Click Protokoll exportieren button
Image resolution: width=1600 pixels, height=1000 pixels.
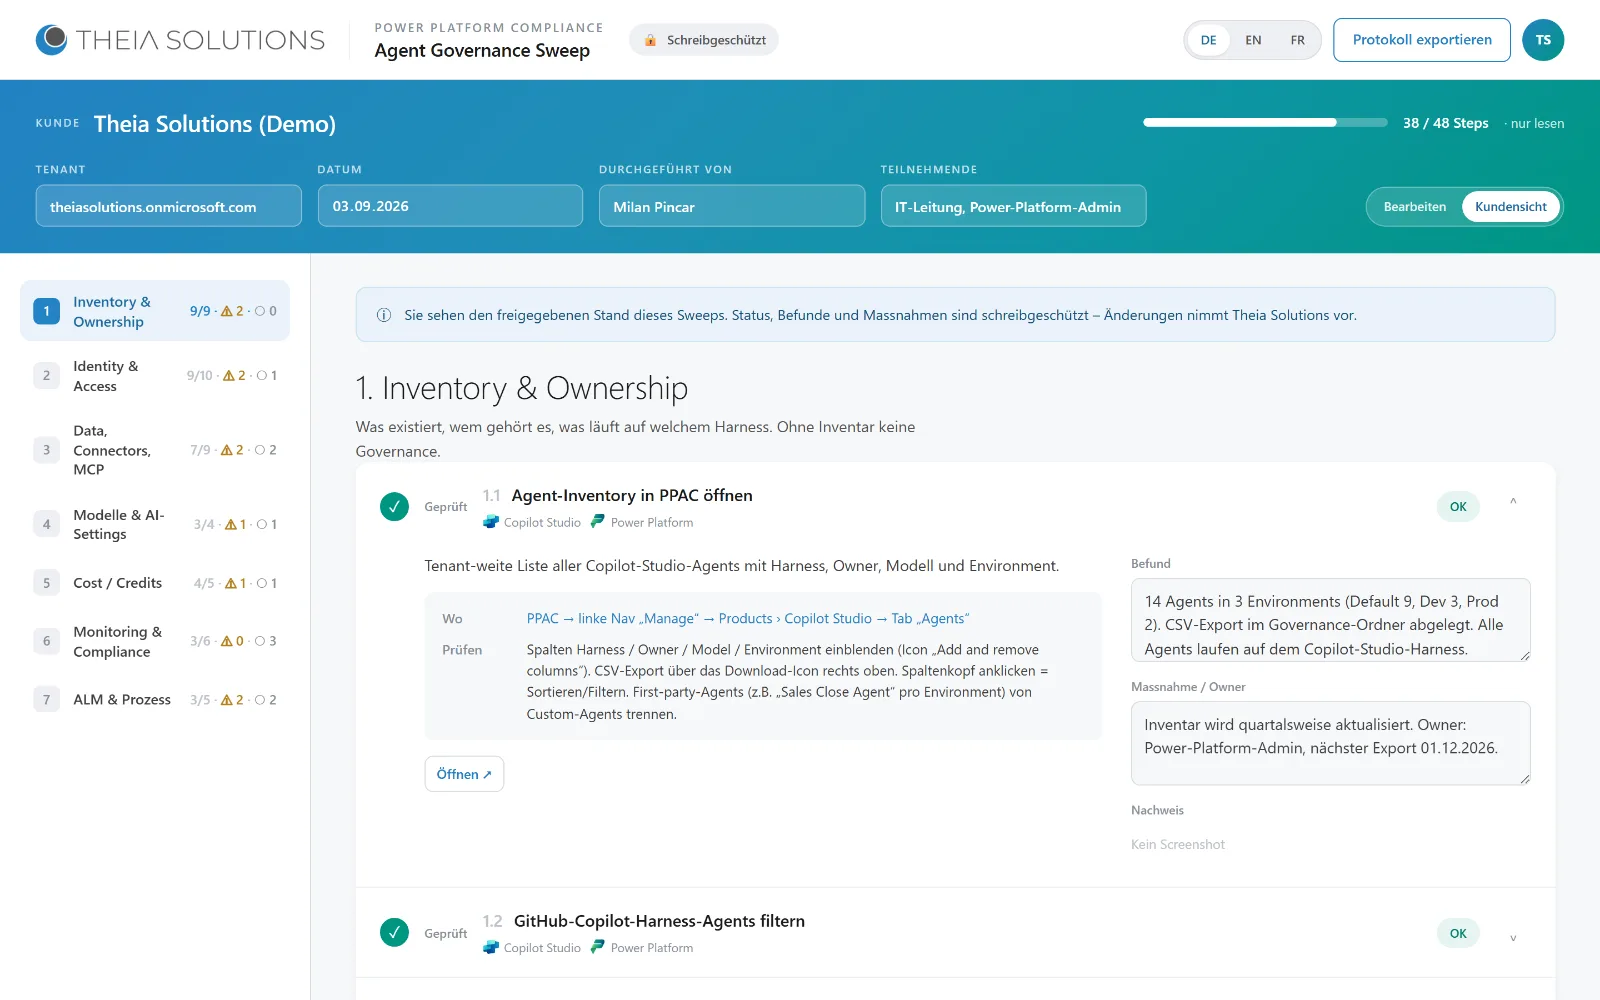[1421, 40]
